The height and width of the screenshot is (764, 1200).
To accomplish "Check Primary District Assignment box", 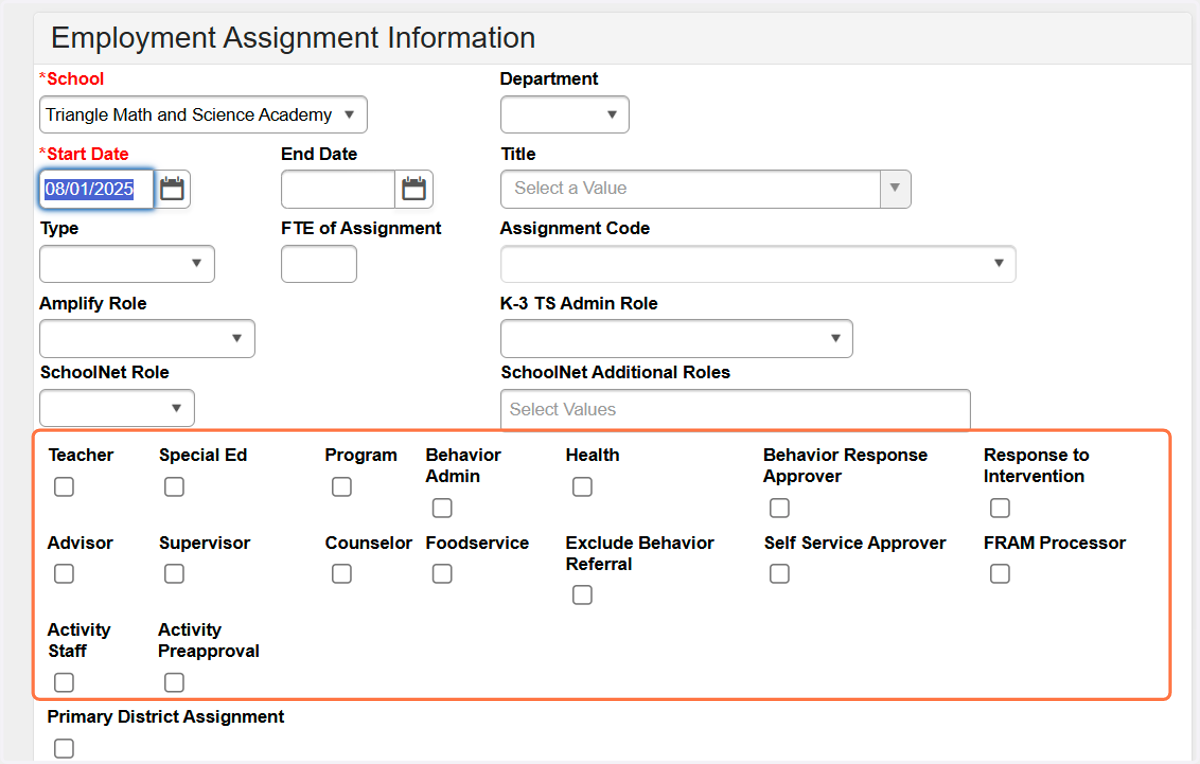I will click(x=64, y=748).
